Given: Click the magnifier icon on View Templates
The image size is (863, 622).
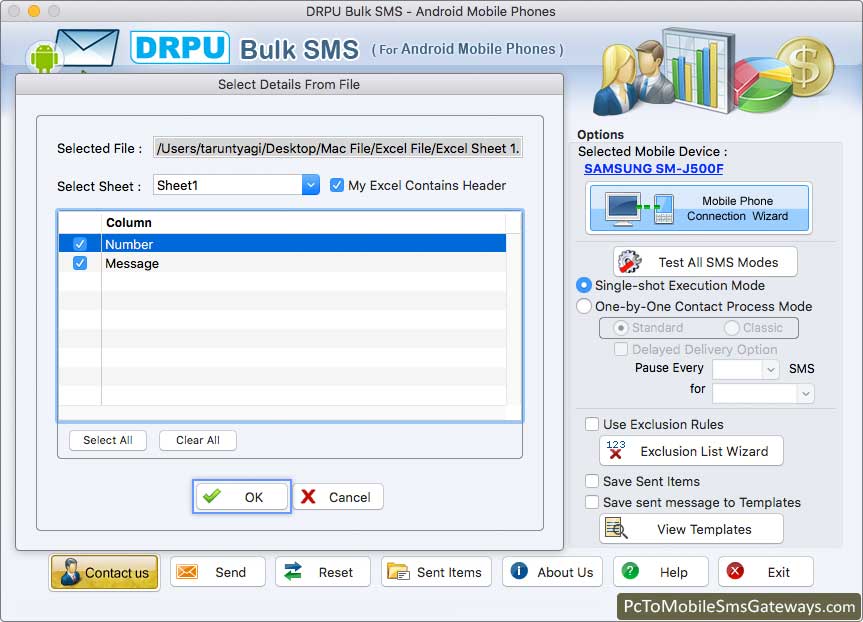Looking at the screenshot, I should coord(615,528).
